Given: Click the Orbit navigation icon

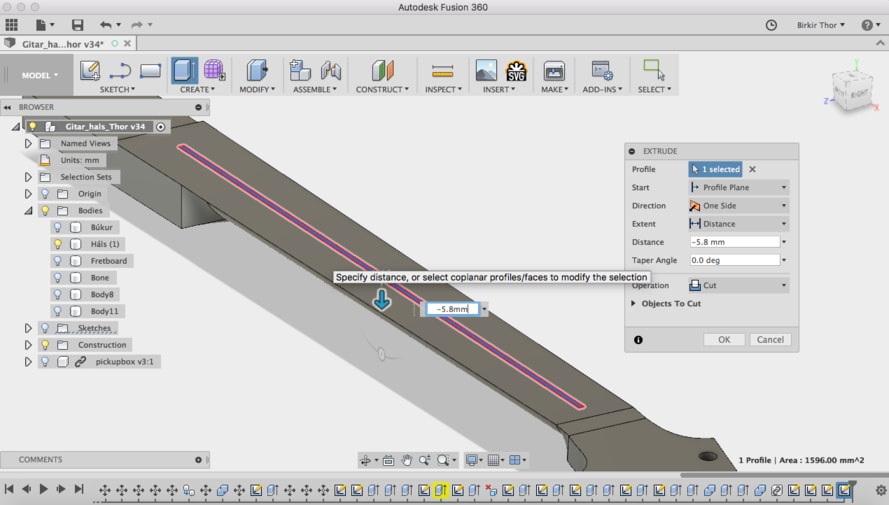Looking at the screenshot, I should [x=366, y=460].
